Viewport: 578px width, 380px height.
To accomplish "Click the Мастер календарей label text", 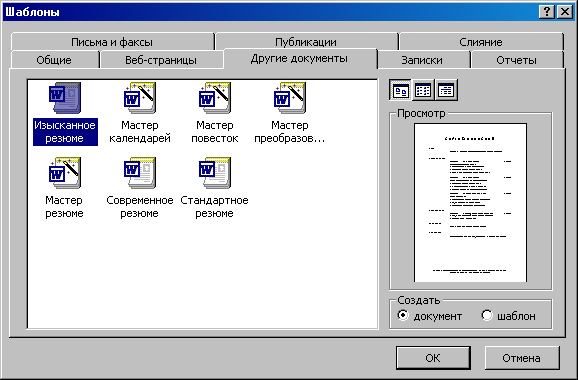I will click(140, 132).
